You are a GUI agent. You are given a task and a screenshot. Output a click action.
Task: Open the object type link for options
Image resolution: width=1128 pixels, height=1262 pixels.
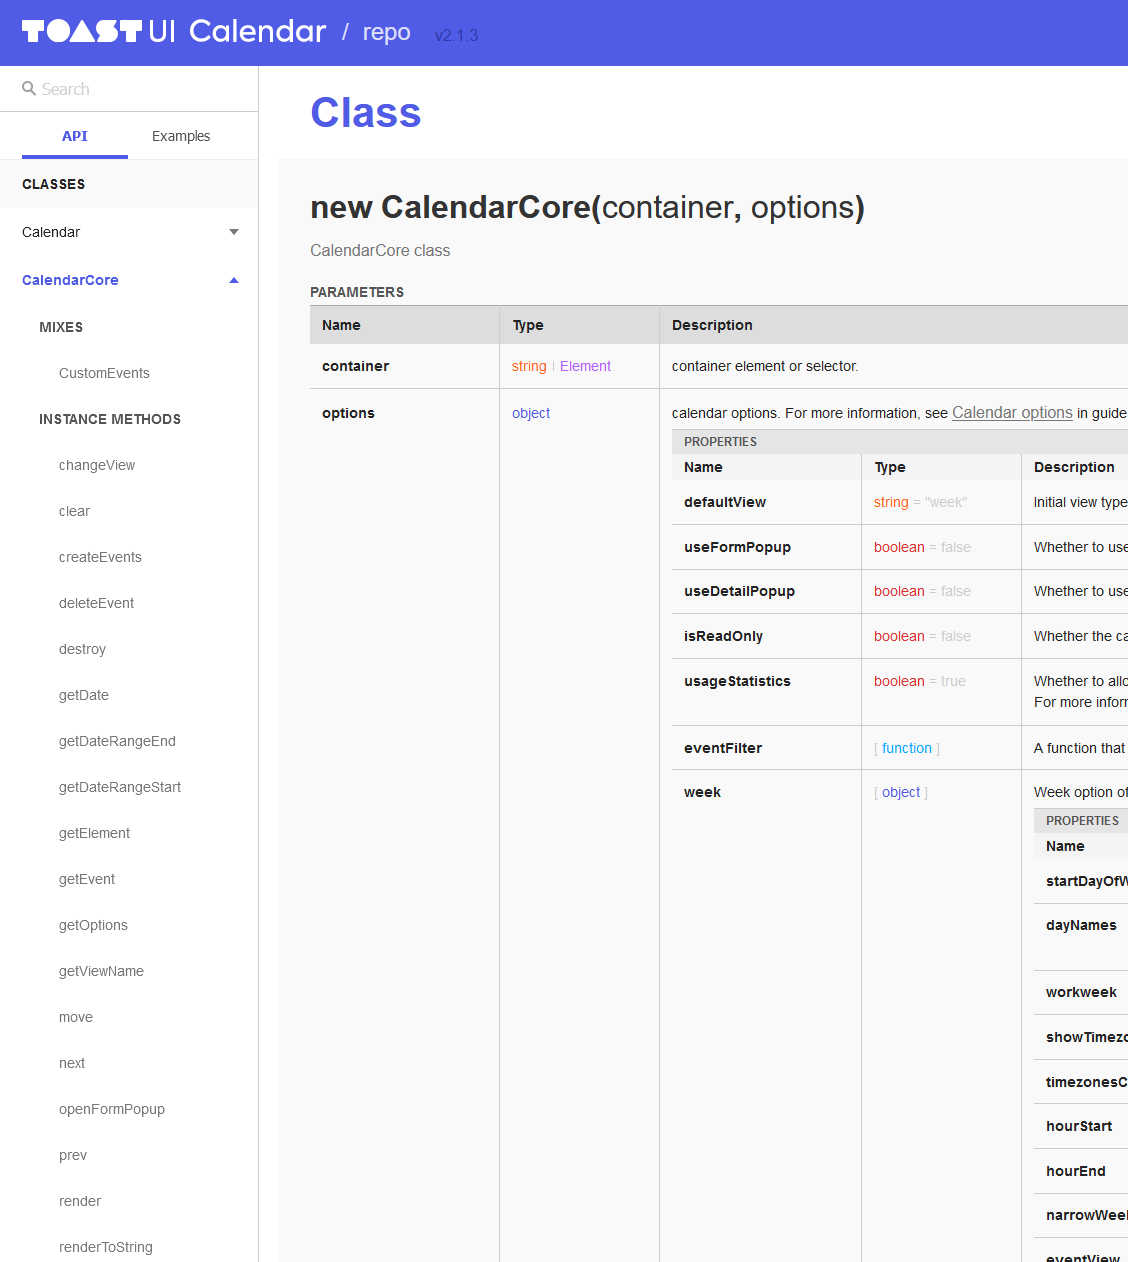pos(531,412)
